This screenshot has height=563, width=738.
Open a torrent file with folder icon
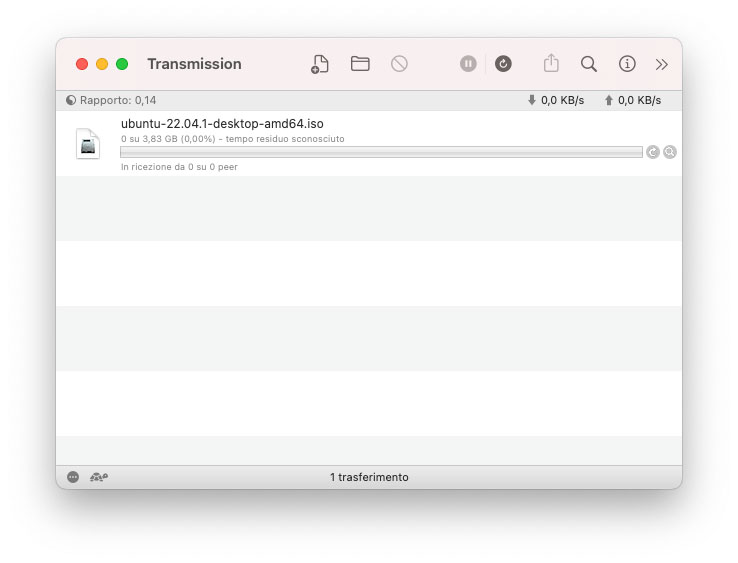point(360,64)
